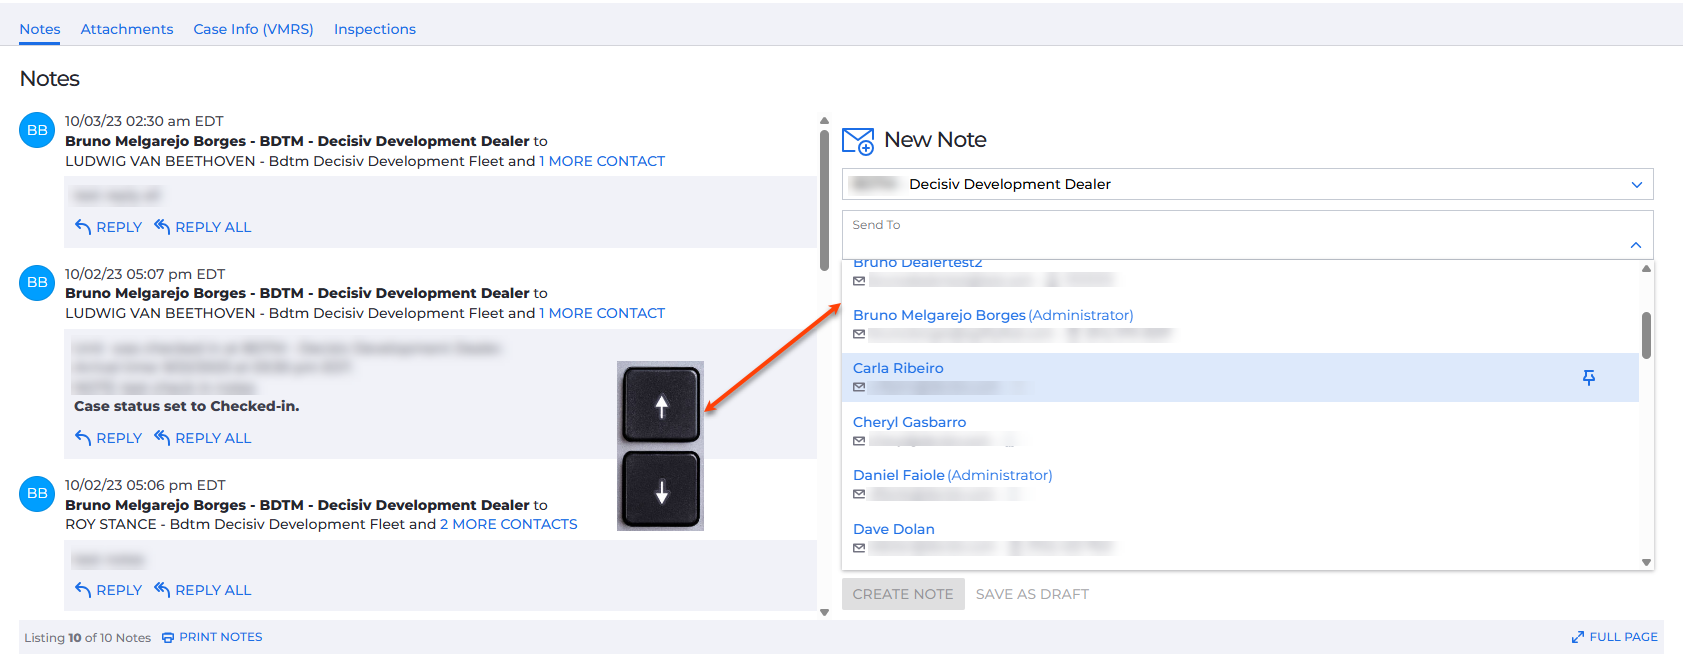Pin Carla Ribeiro with the pin icon
The width and height of the screenshot is (1683, 670).
click(x=1589, y=377)
